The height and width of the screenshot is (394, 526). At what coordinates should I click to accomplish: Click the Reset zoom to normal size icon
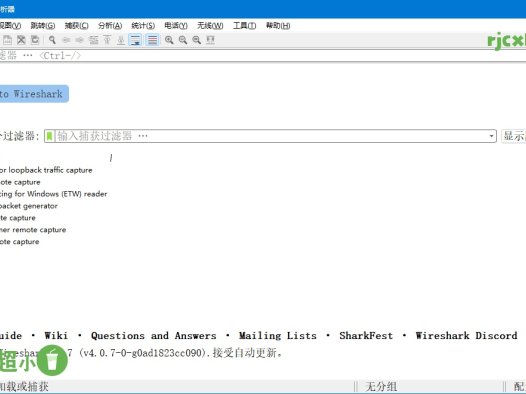[197, 40]
